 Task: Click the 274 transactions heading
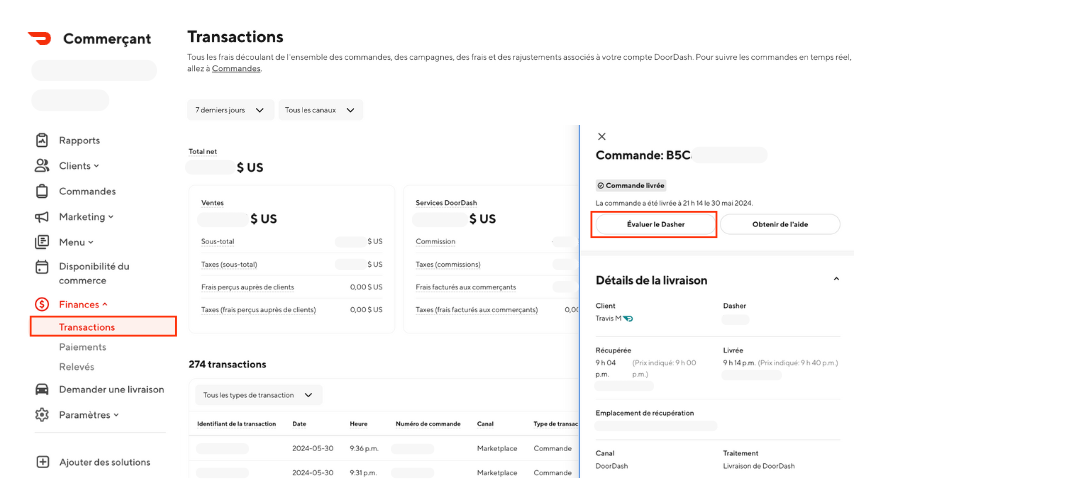(x=227, y=364)
